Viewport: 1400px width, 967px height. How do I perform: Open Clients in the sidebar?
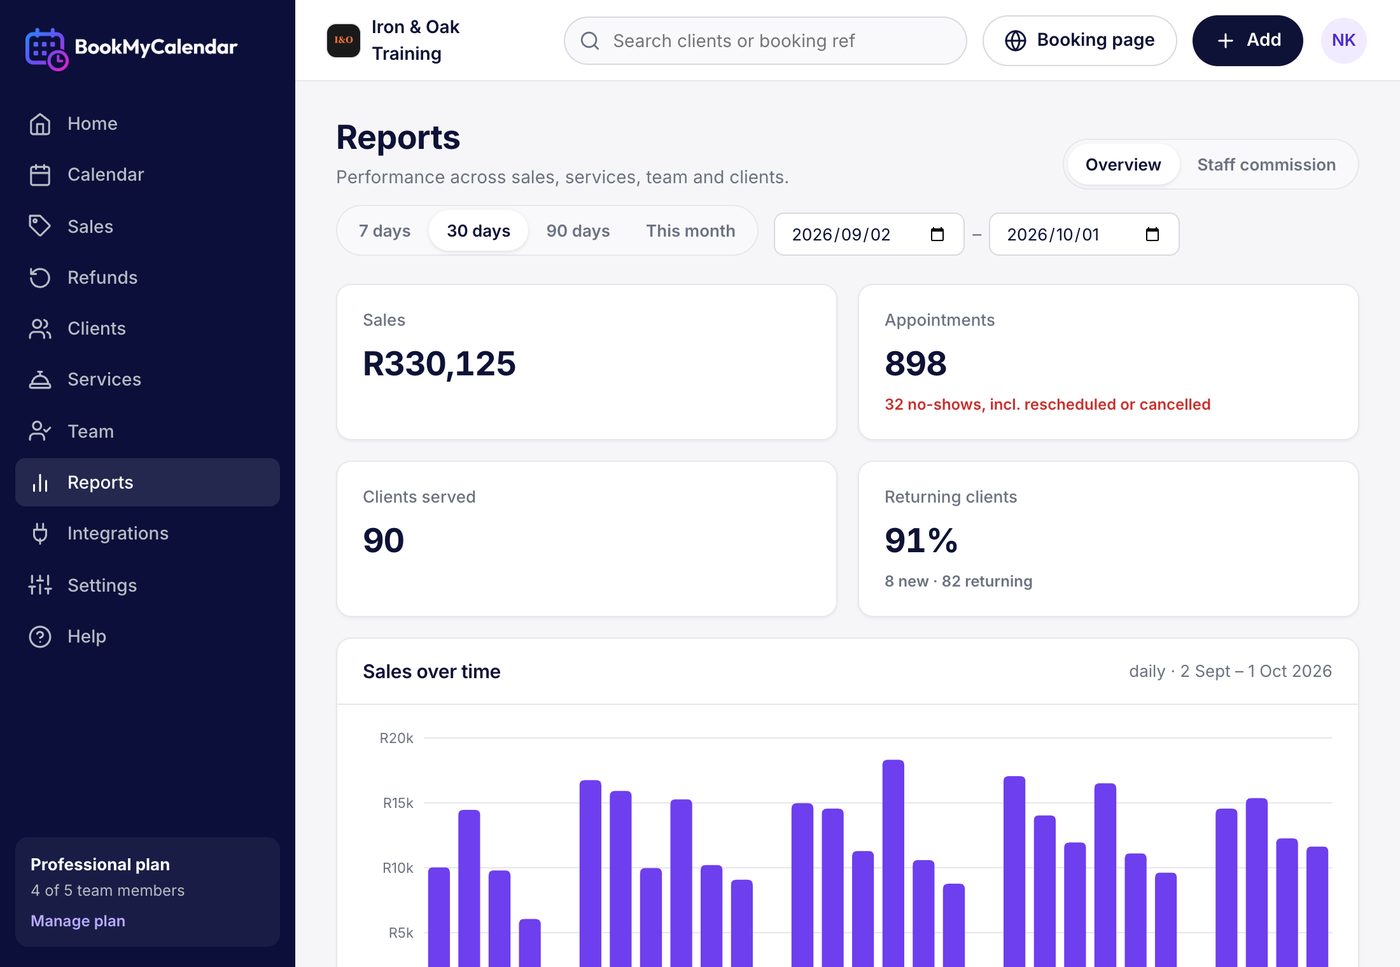147,329
